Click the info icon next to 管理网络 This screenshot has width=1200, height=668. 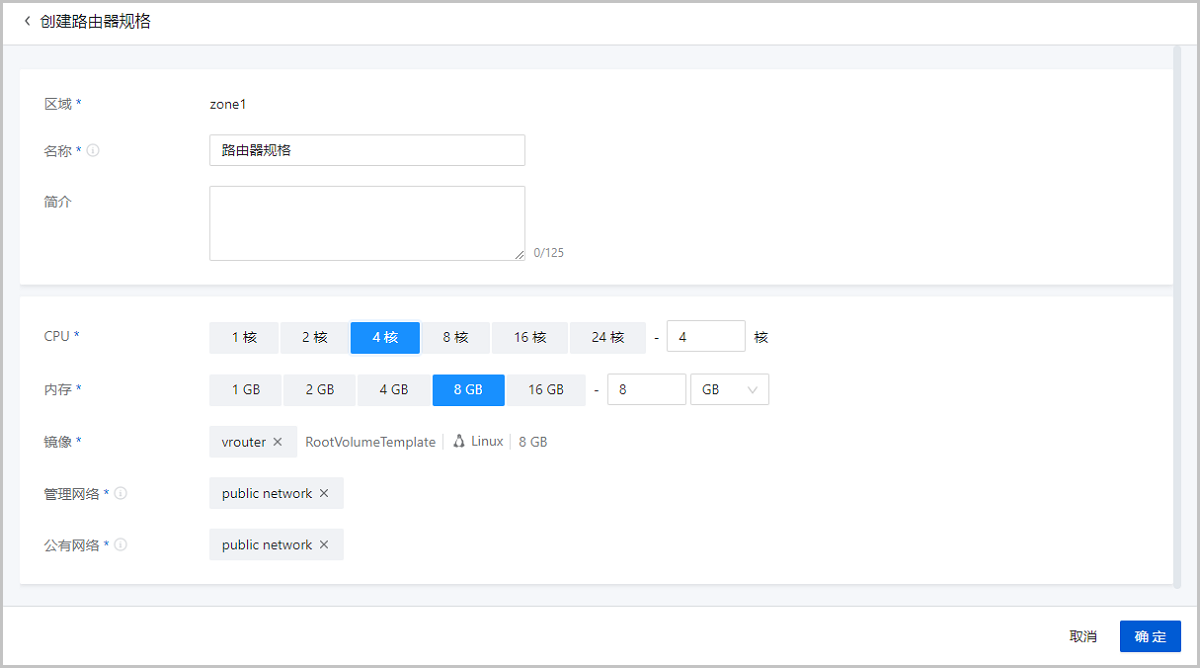120,492
